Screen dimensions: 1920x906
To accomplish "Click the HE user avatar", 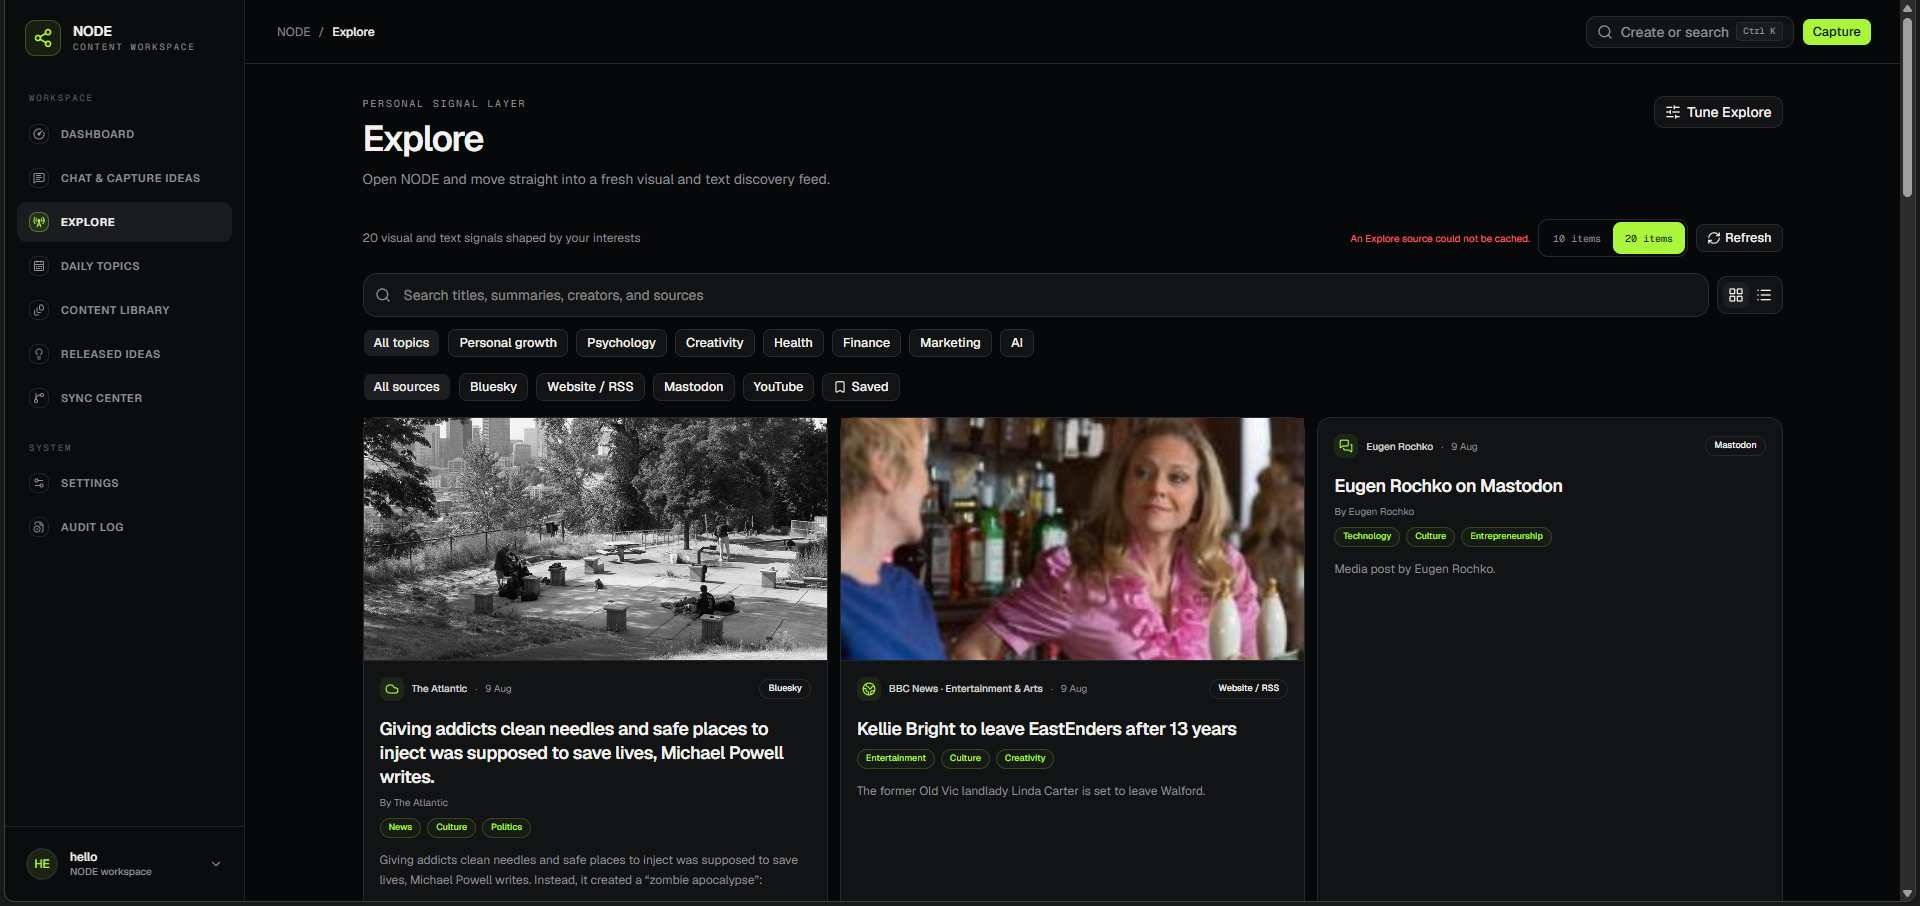I will click(42, 864).
